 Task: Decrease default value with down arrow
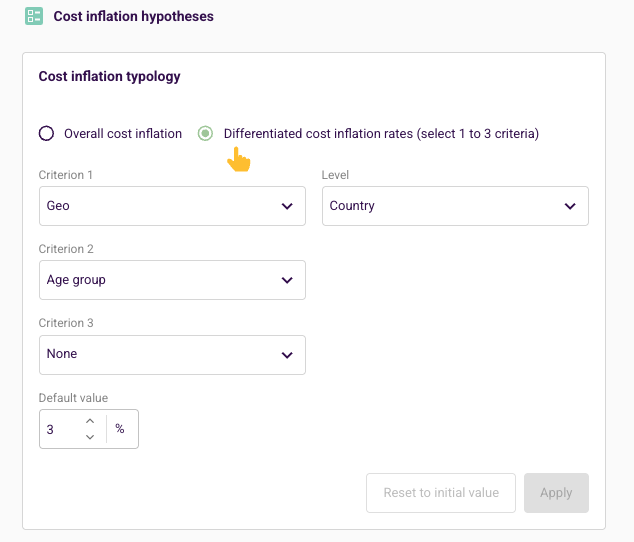[90, 437]
